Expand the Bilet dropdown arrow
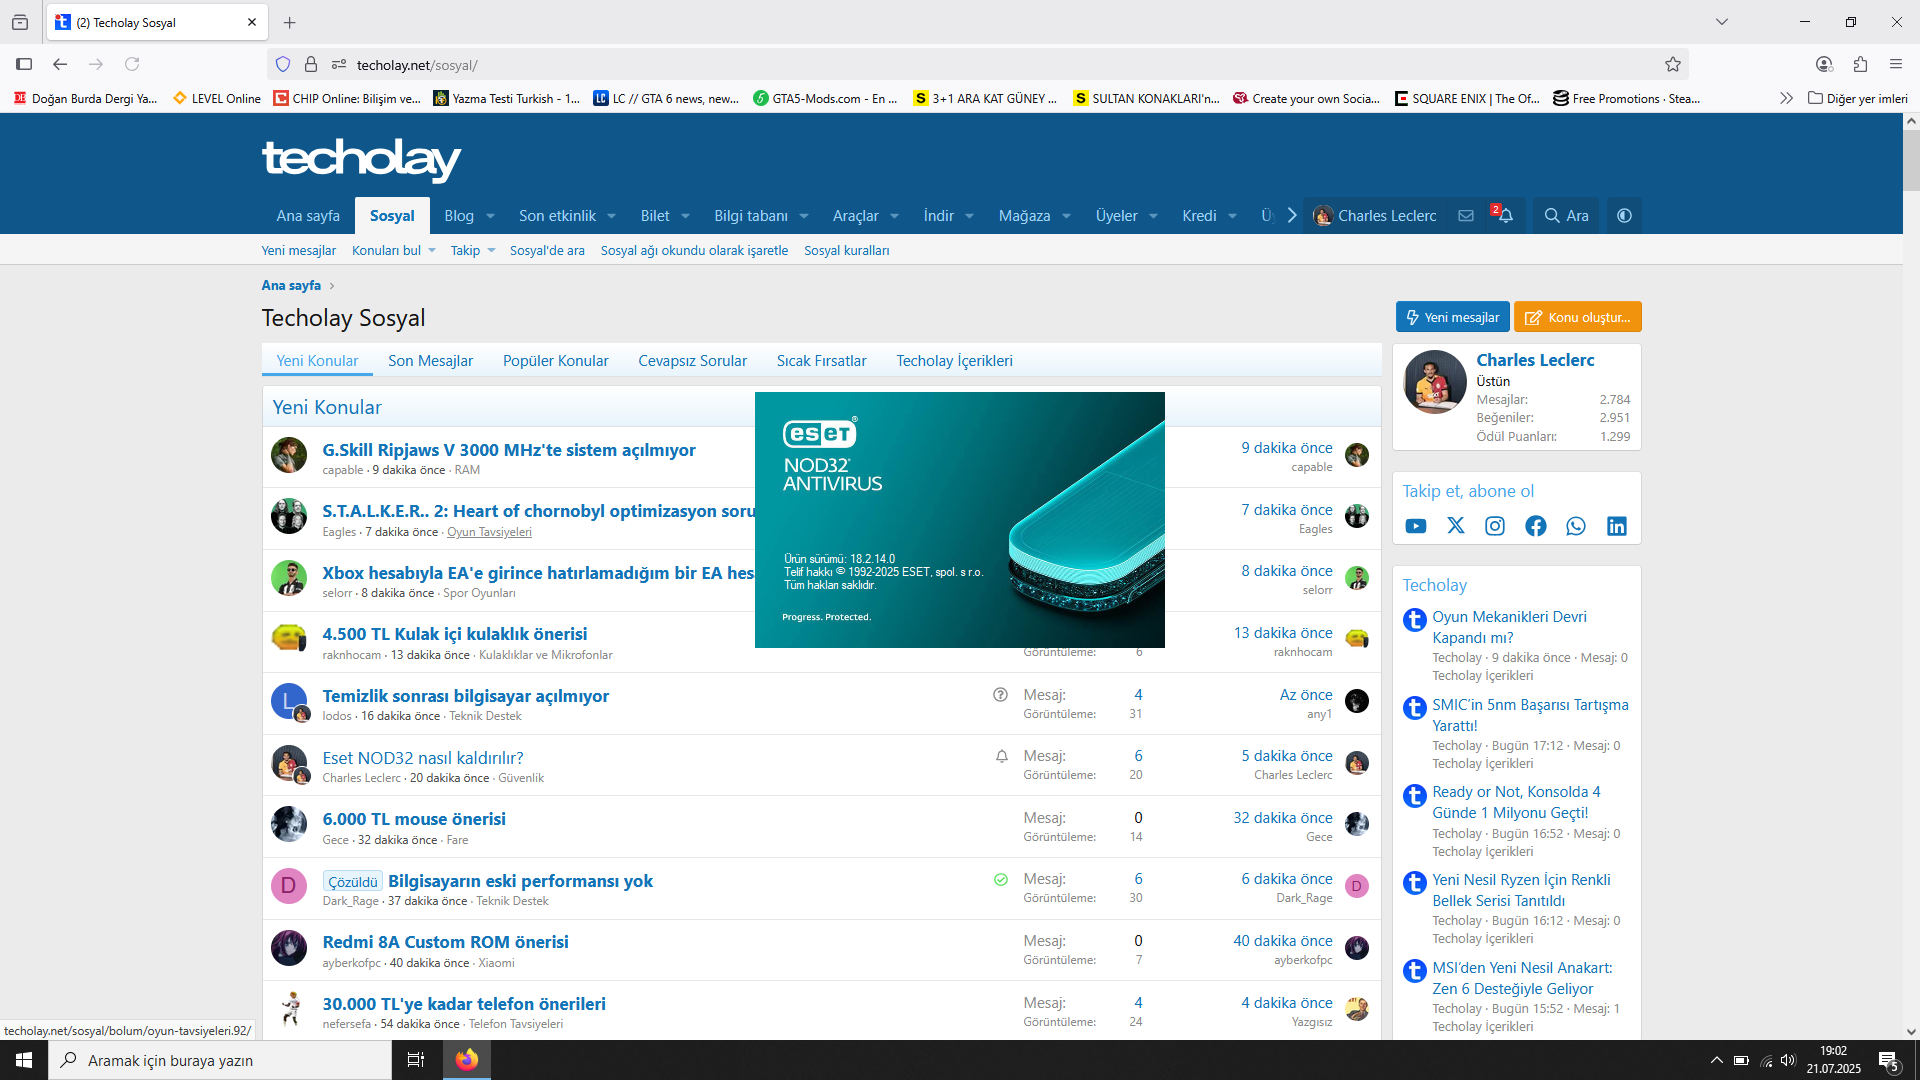The width and height of the screenshot is (1920, 1080). (x=686, y=216)
